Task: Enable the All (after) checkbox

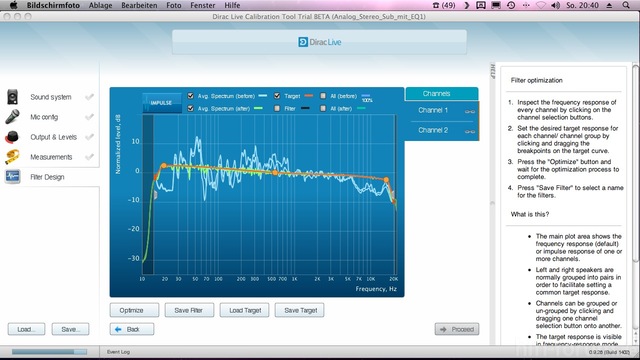Action: (323, 109)
